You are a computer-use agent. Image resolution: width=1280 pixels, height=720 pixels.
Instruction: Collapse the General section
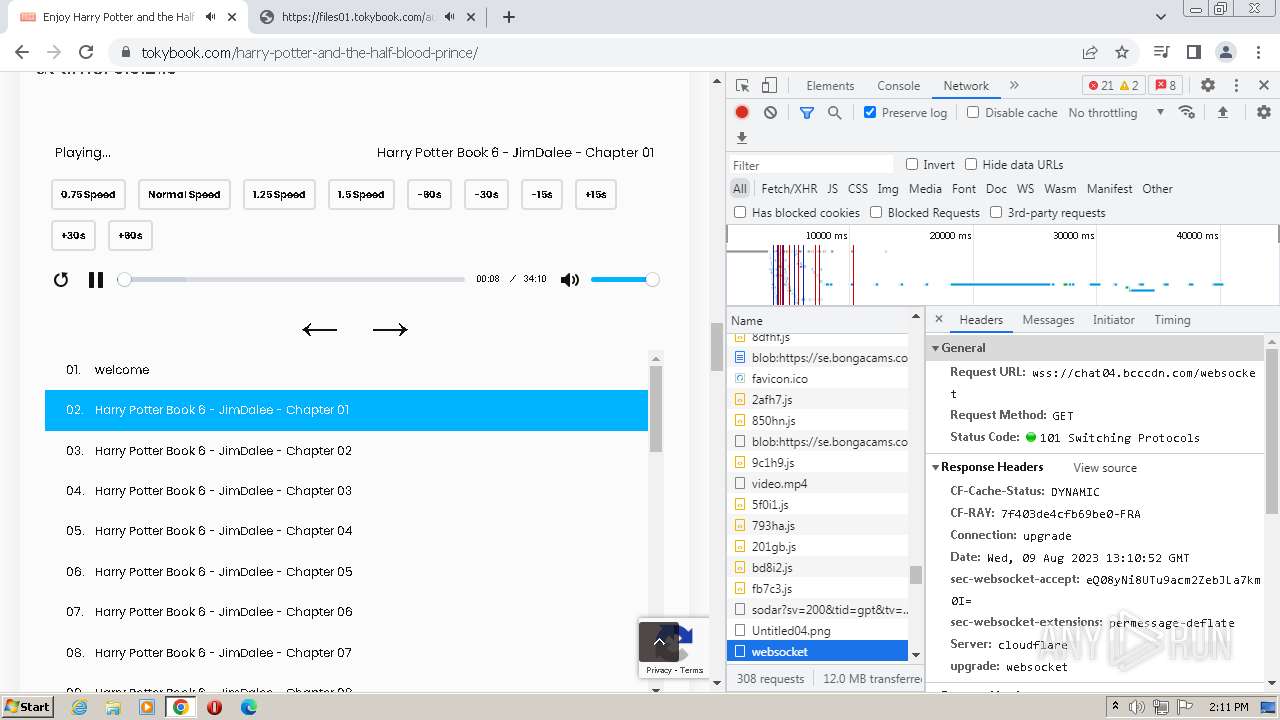click(936, 348)
